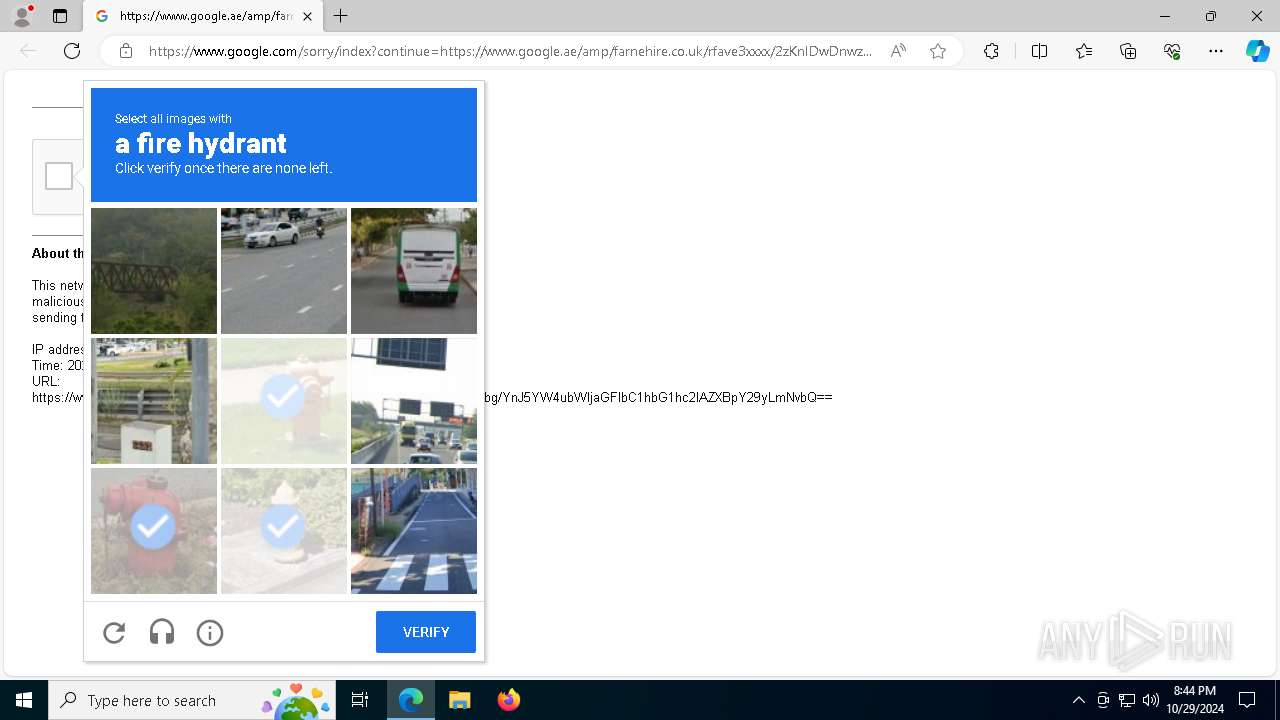Open captcha help info icon
Image resolution: width=1280 pixels, height=720 pixels.
(x=210, y=632)
